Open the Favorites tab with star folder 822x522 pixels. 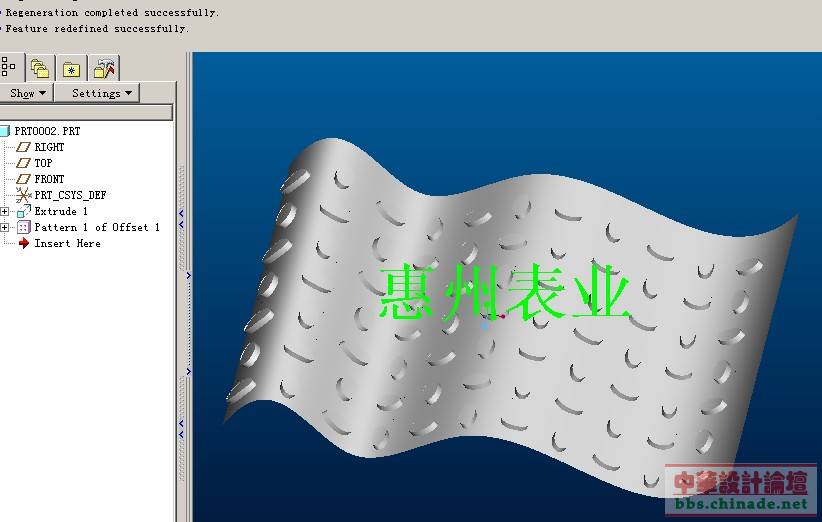[71, 68]
